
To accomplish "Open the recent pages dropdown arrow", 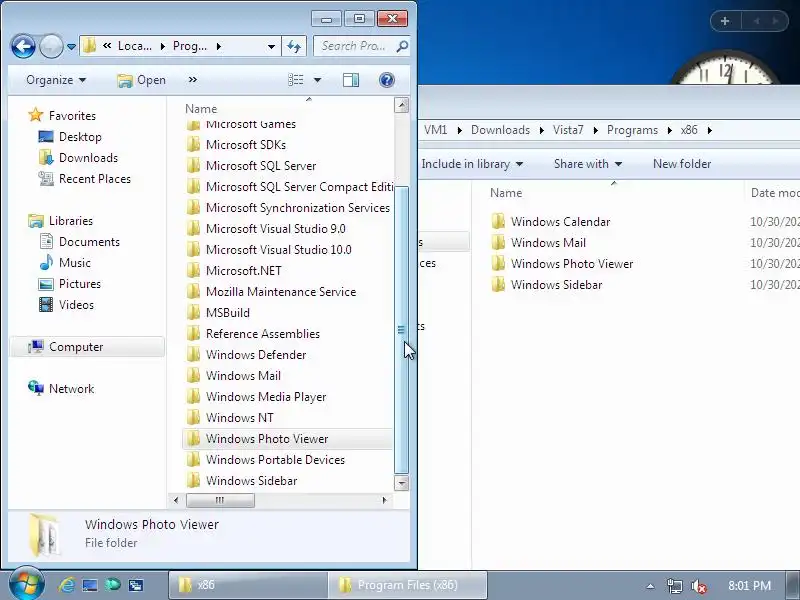I will (x=71, y=47).
